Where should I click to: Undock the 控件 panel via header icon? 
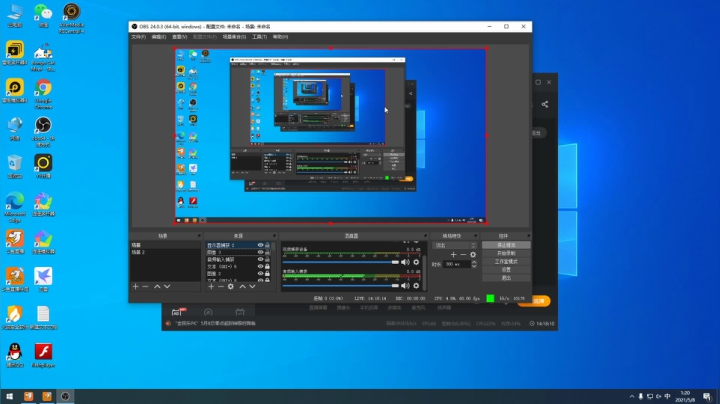(528, 236)
